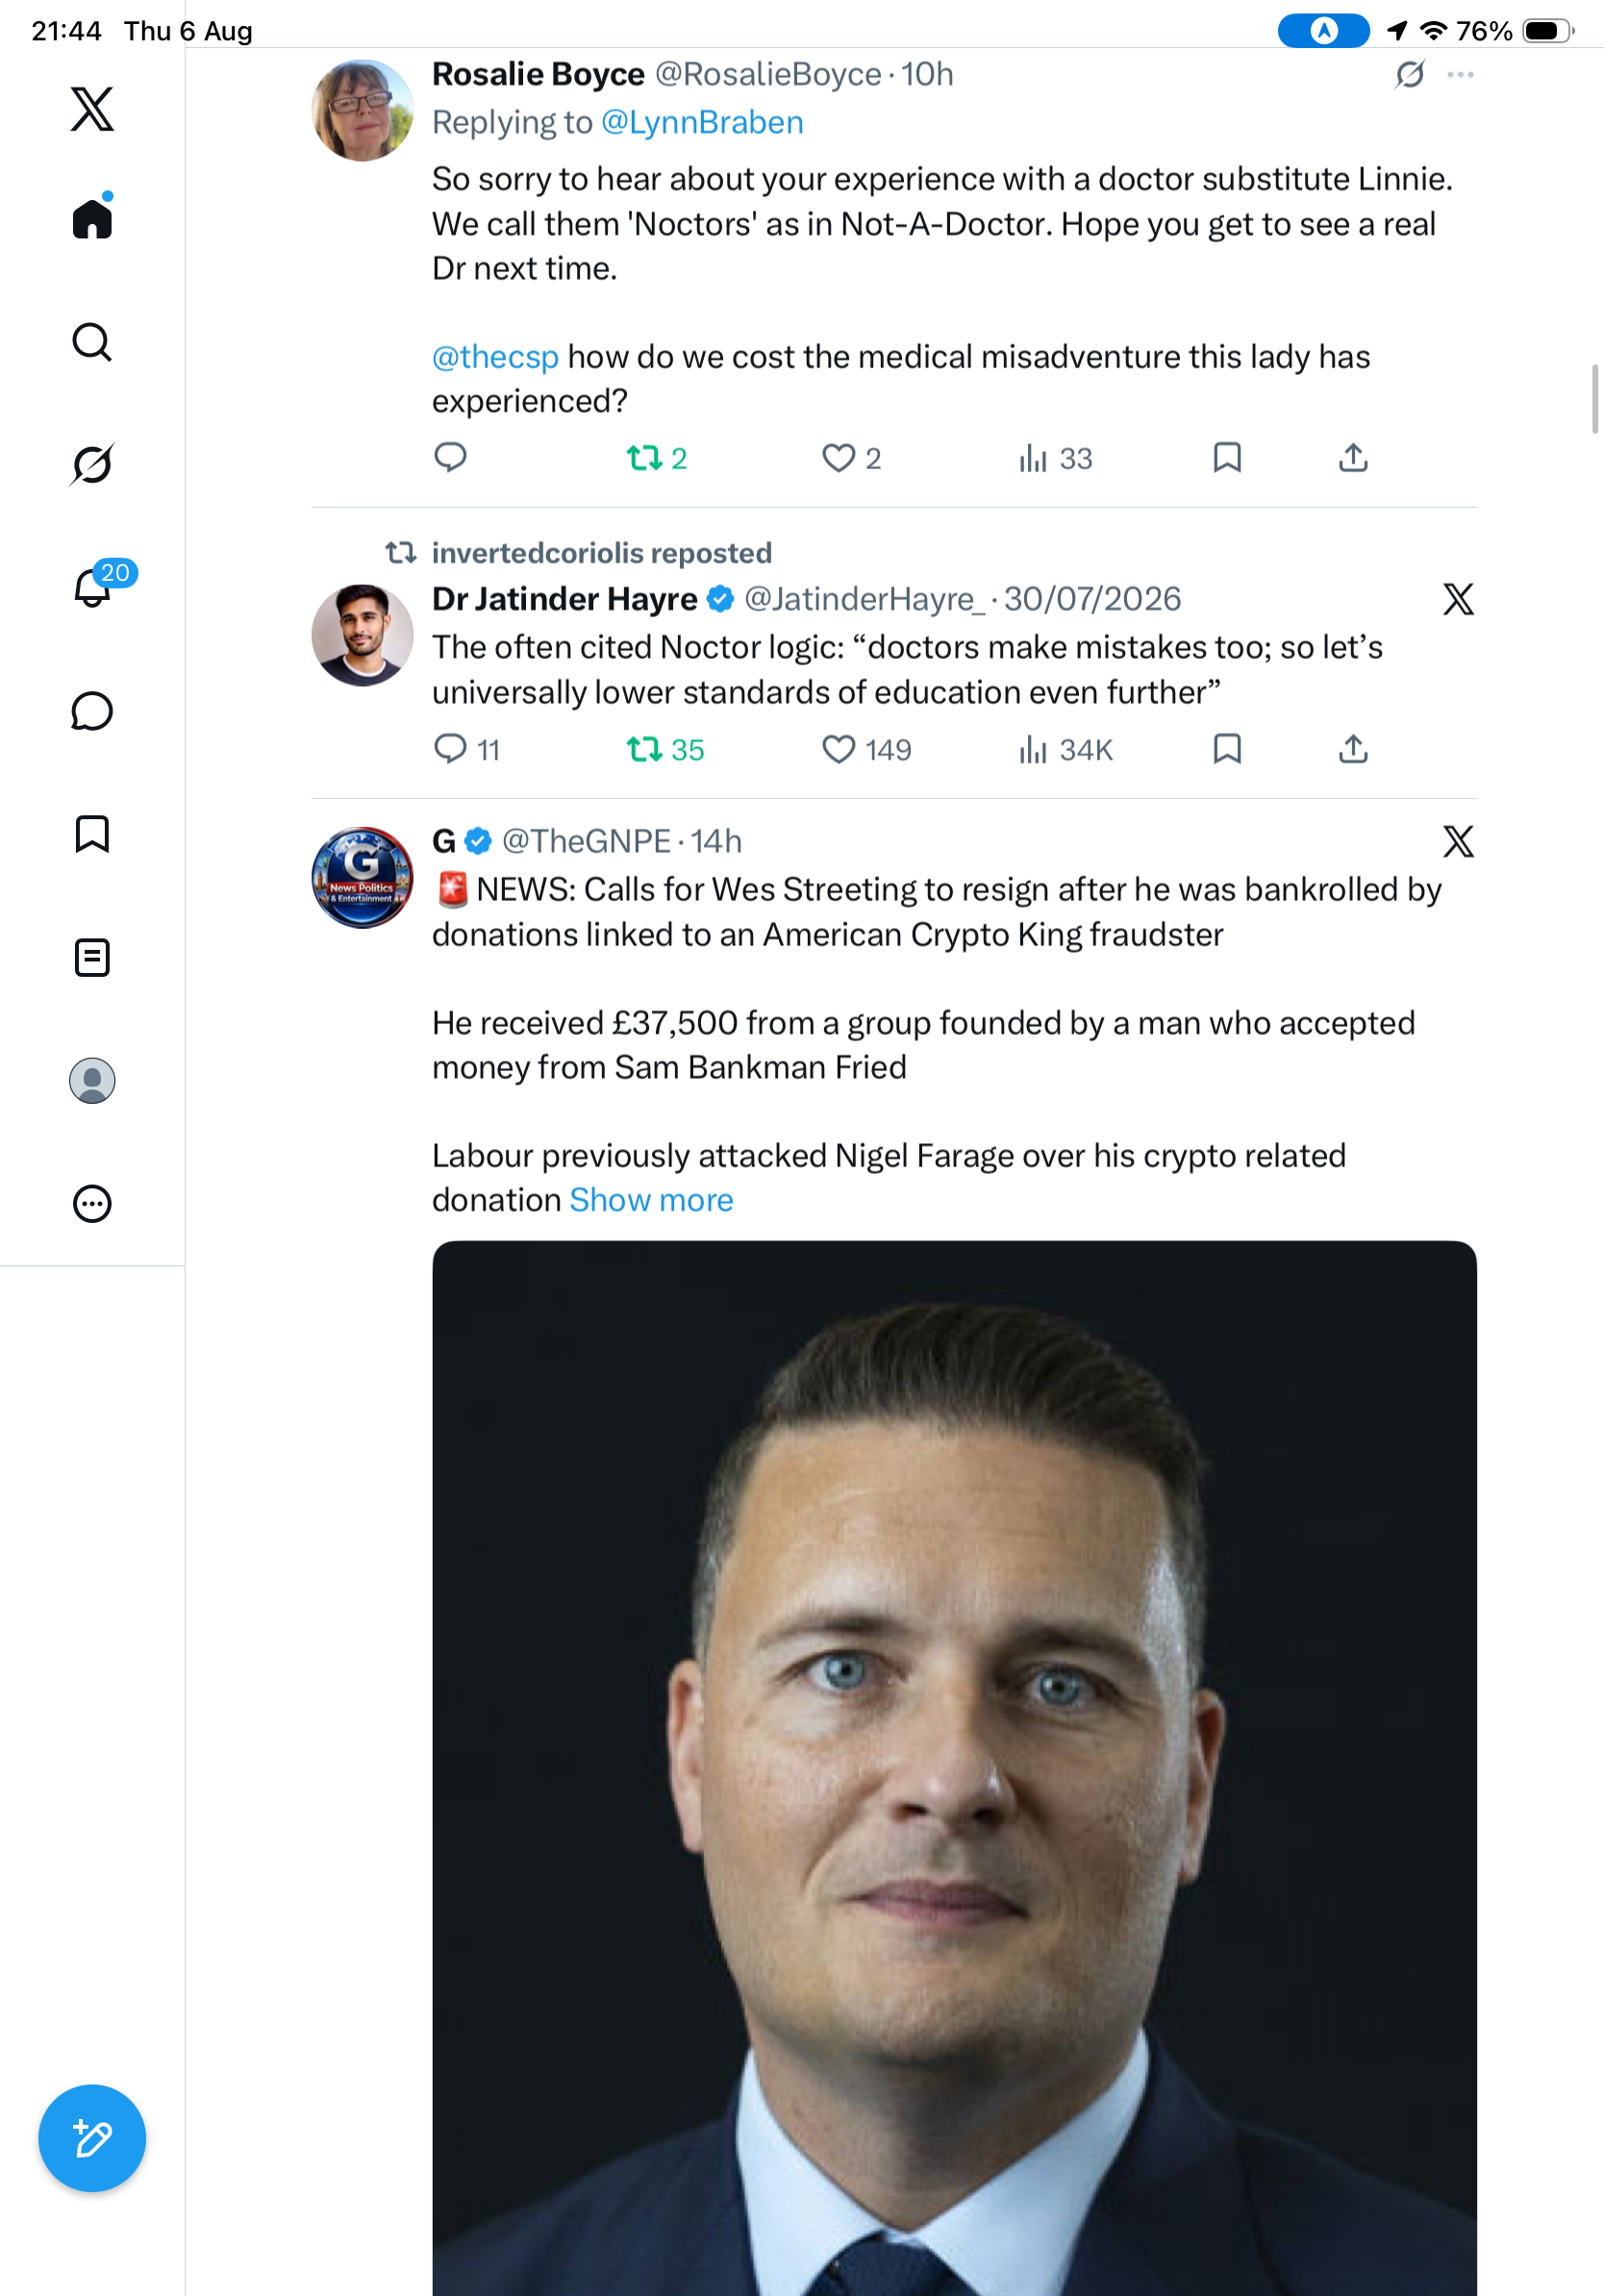Open the three-dot menu on Rosalie Boyce's post
This screenshot has width=1604, height=2296.
(x=1460, y=75)
